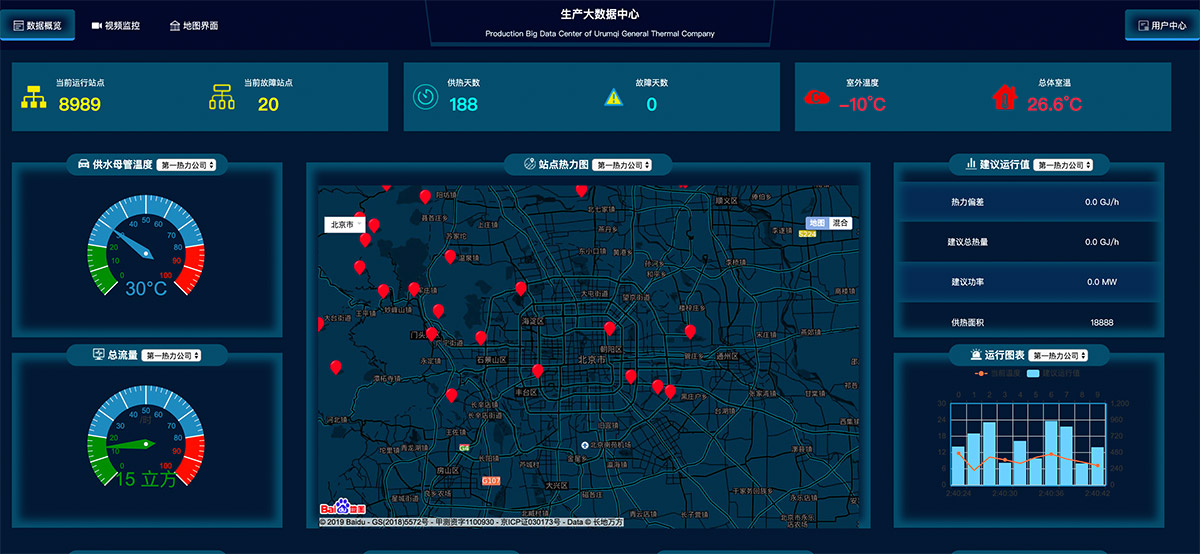This screenshot has width=1200, height=554.
Task: Click the bar chart icon beside 建议运行值
Action: tap(971, 164)
